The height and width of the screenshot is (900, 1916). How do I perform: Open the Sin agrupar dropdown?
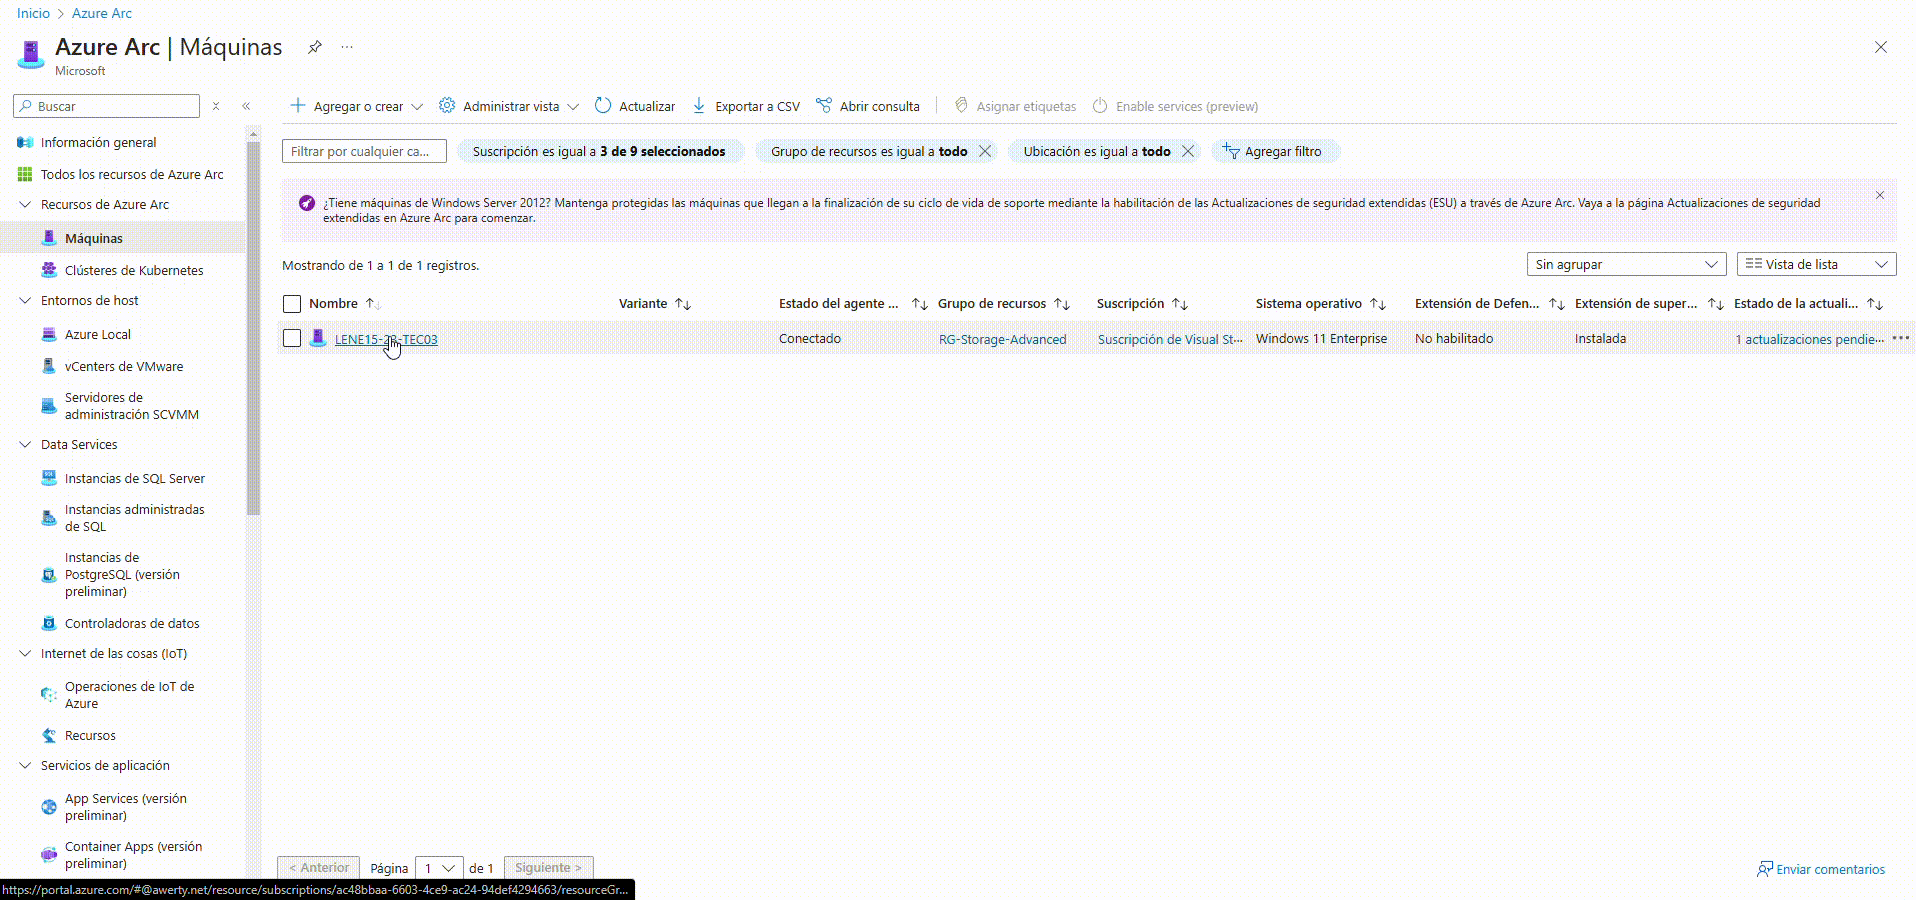pyautogui.click(x=1626, y=264)
